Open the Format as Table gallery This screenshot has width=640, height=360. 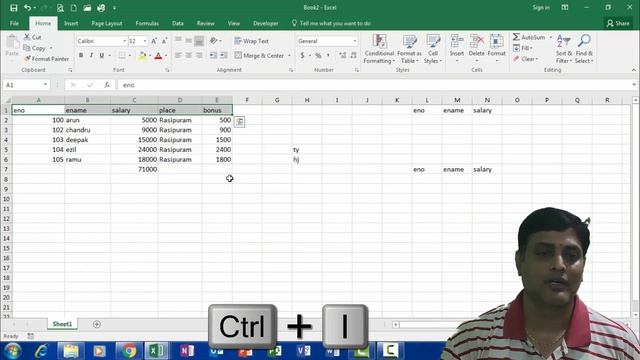(x=409, y=49)
